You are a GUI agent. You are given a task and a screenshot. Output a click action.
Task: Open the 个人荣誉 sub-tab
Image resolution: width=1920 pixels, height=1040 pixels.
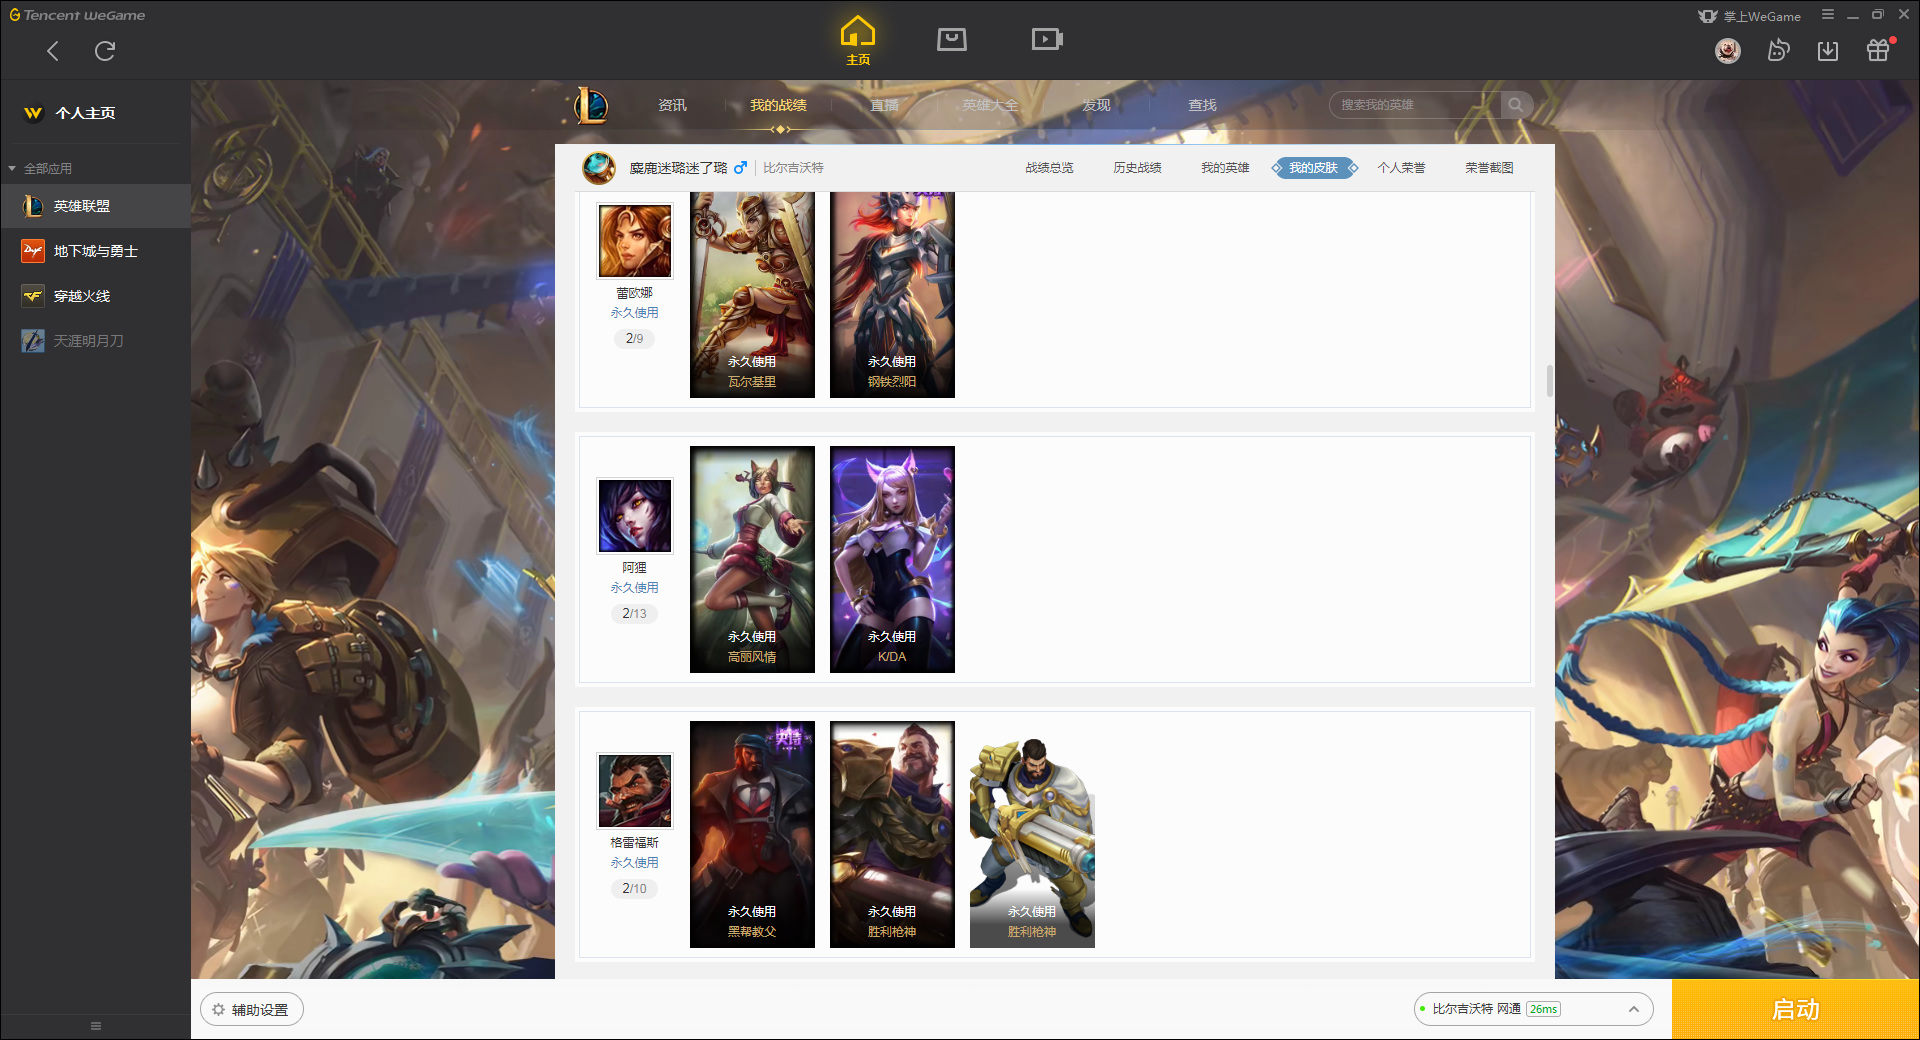coord(1401,168)
